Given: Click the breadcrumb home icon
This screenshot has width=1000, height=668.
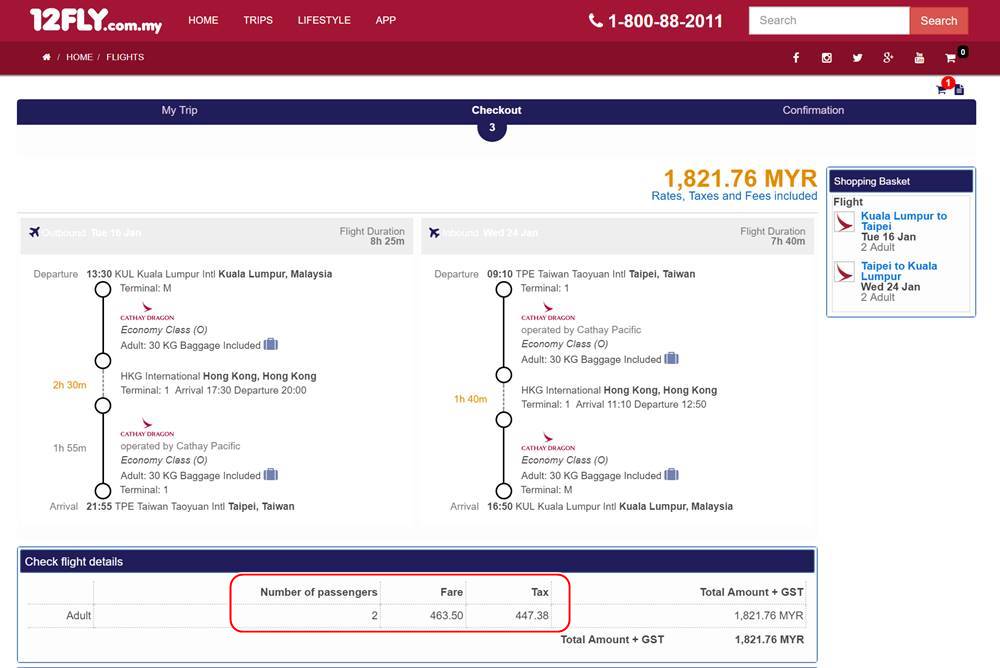Looking at the screenshot, I should (x=47, y=57).
